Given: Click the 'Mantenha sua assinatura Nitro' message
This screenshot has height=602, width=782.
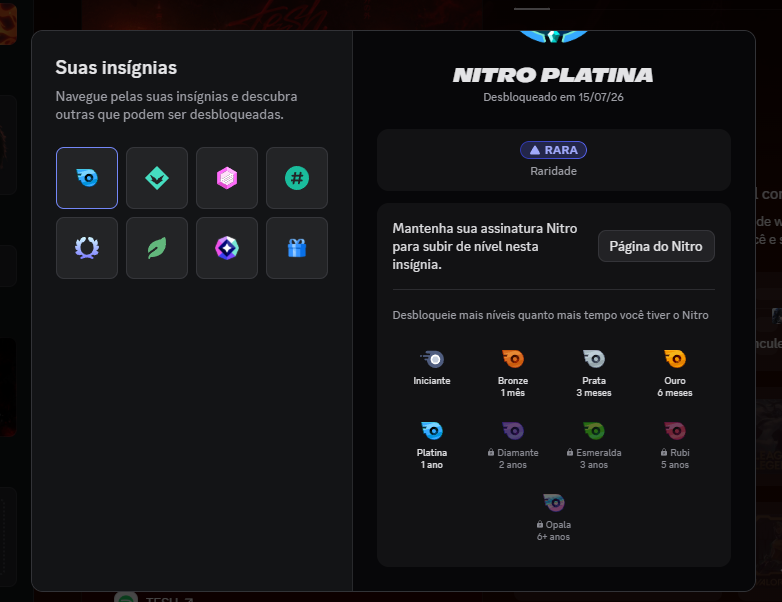Looking at the screenshot, I should point(485,246).
